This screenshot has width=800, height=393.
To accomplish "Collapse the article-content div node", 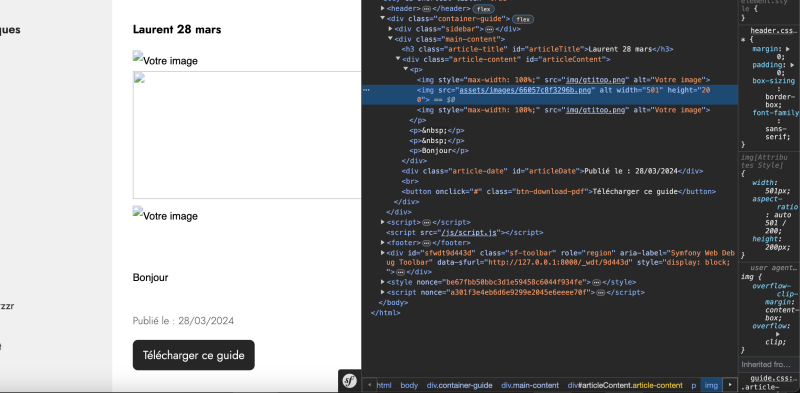I will tap(398, 59).
